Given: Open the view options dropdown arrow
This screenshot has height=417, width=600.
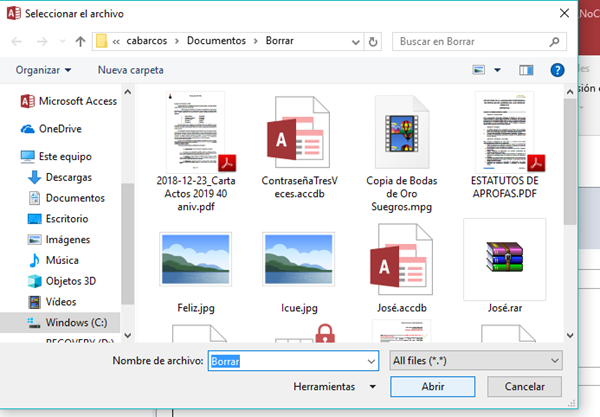Looking at the screenshot, I should [x=497, y=70].
